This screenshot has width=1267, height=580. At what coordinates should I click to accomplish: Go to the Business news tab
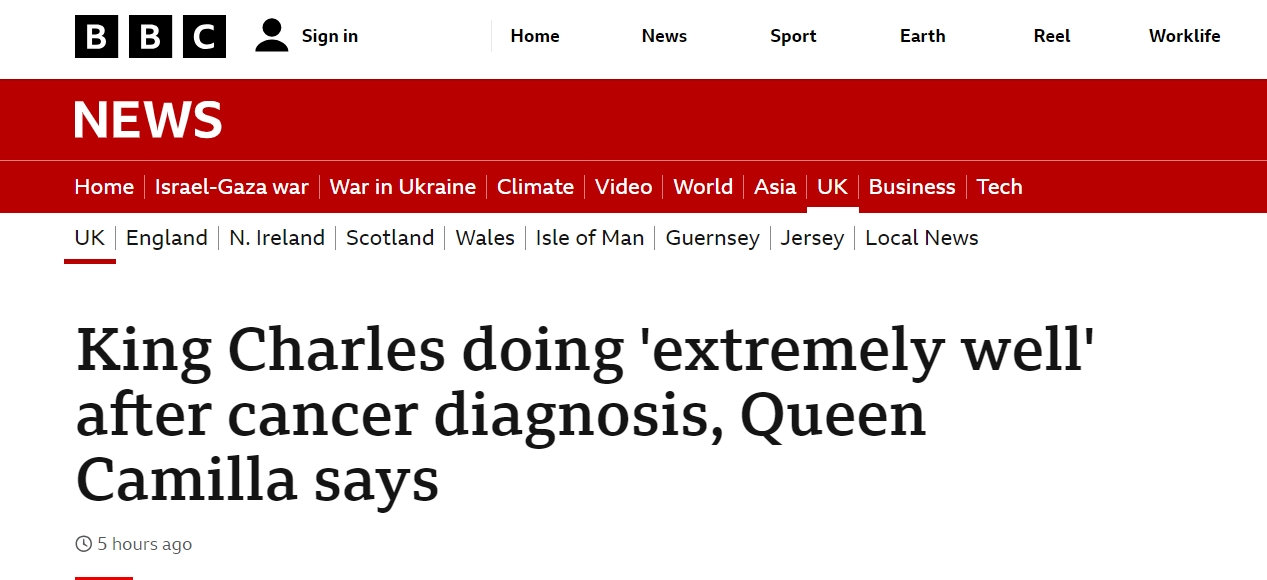pyautogui.click(x=911, y=187)
